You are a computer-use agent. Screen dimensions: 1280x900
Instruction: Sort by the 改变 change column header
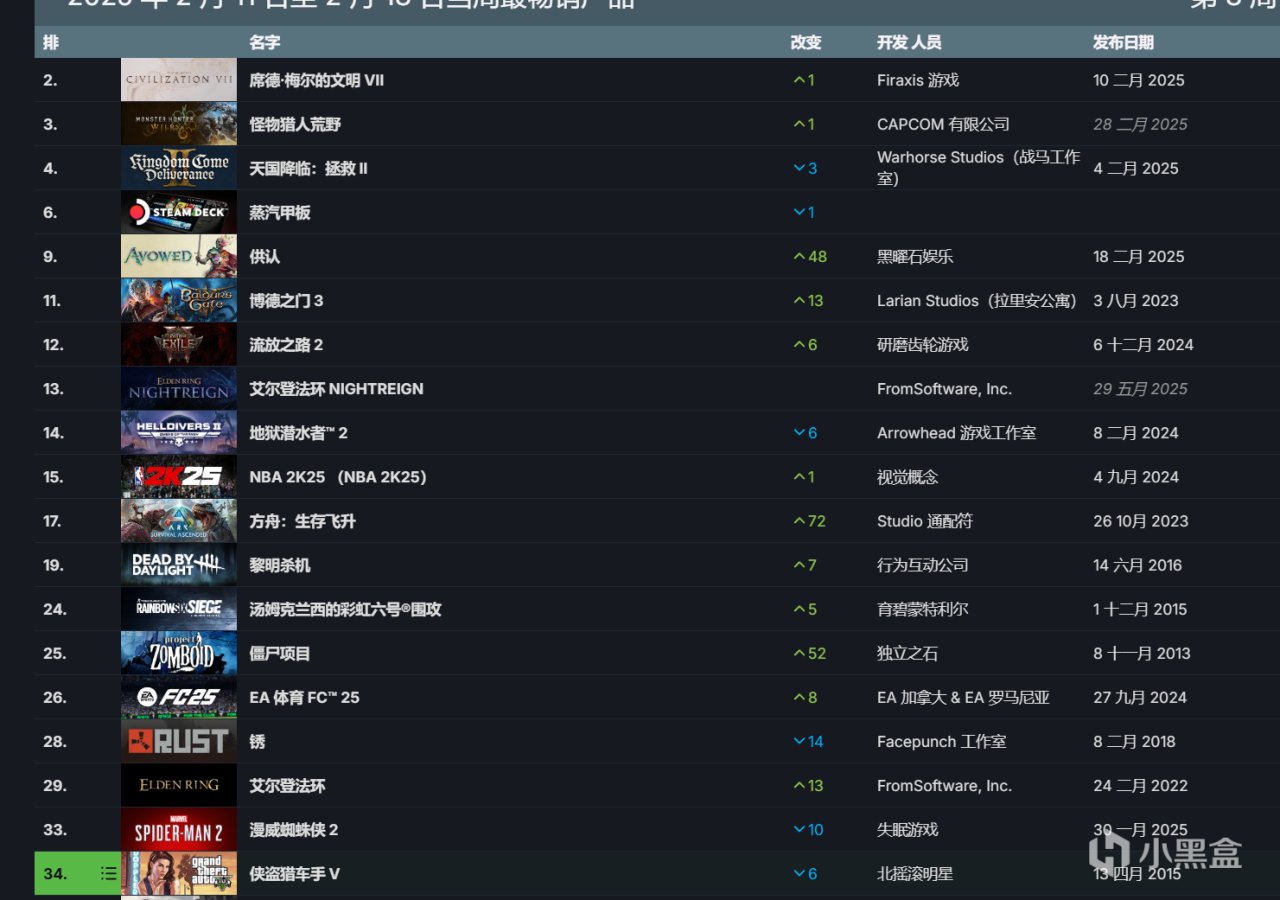click(x=806, y=42)
